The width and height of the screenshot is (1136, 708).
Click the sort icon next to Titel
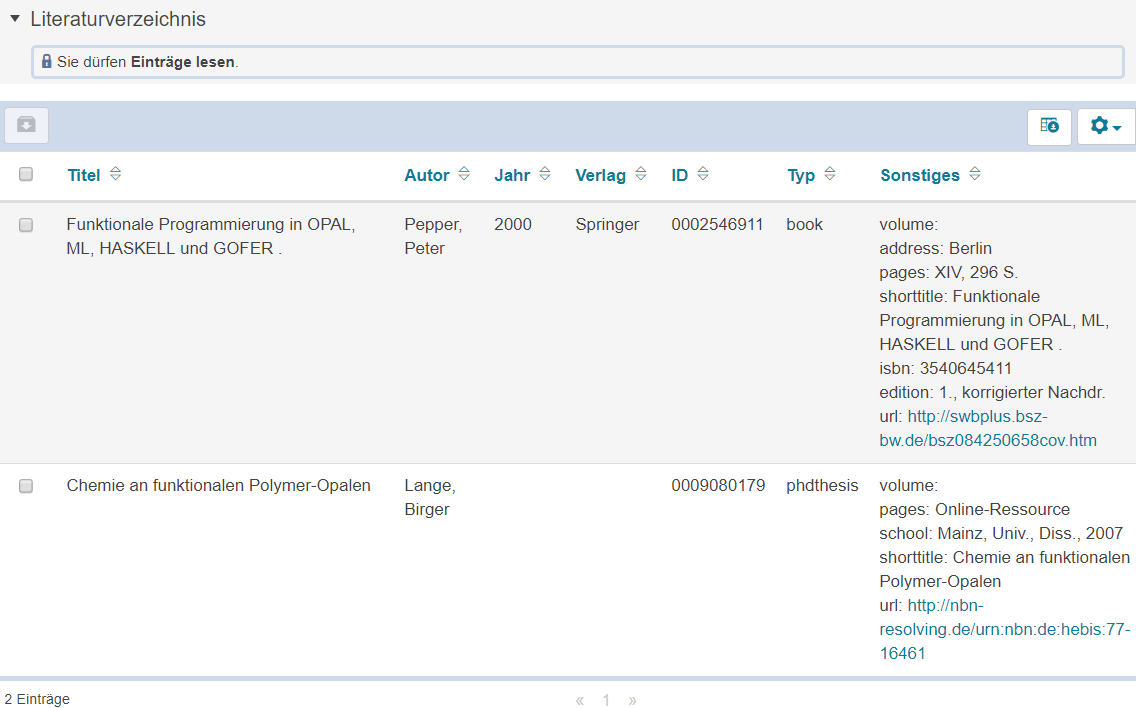point(115,174)
